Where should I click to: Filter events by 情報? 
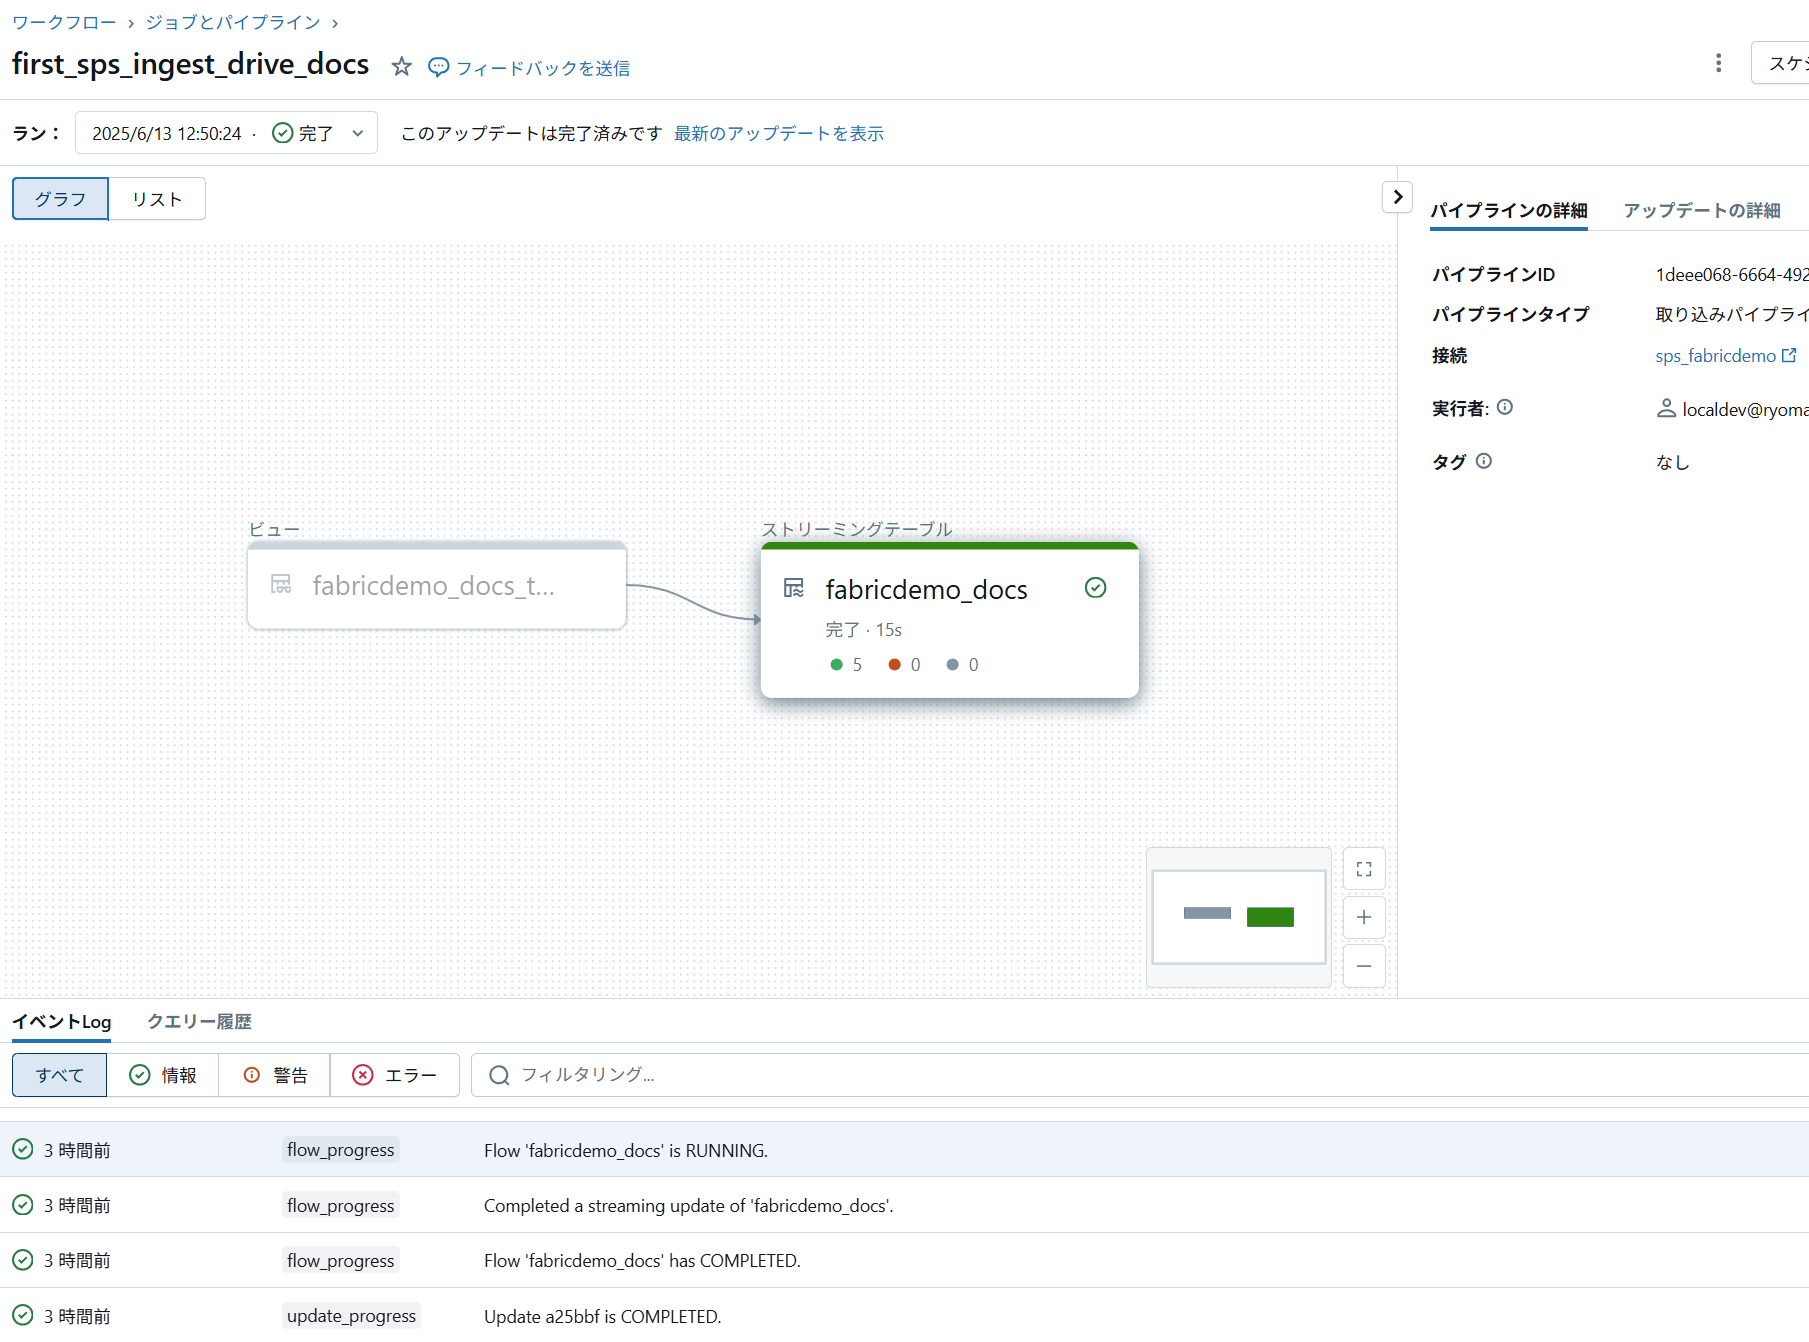163,1075
